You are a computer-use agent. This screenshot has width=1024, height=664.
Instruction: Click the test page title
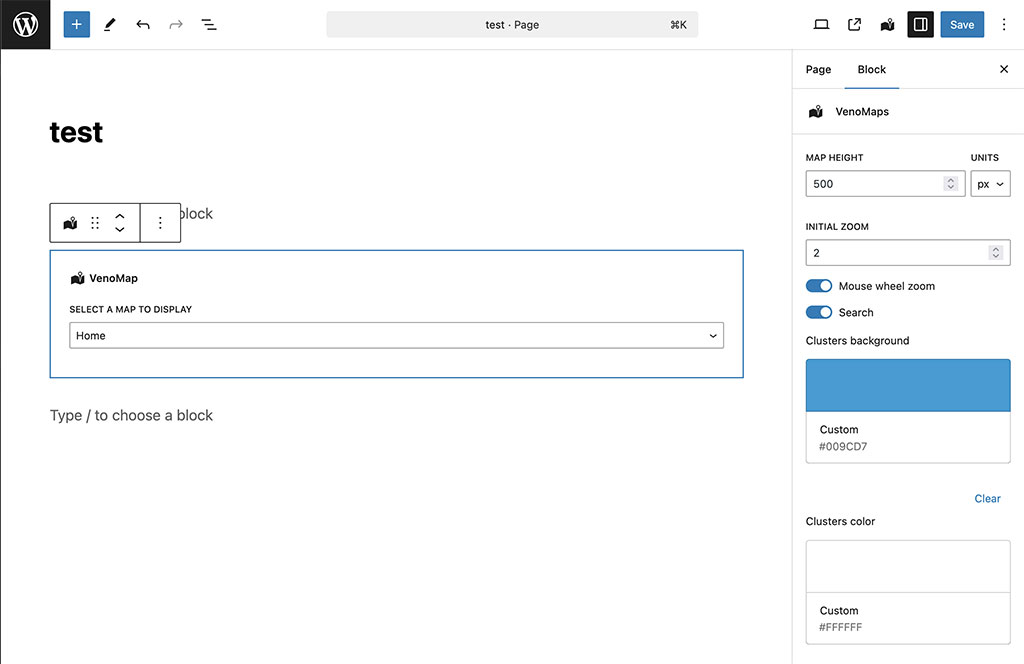76,133
